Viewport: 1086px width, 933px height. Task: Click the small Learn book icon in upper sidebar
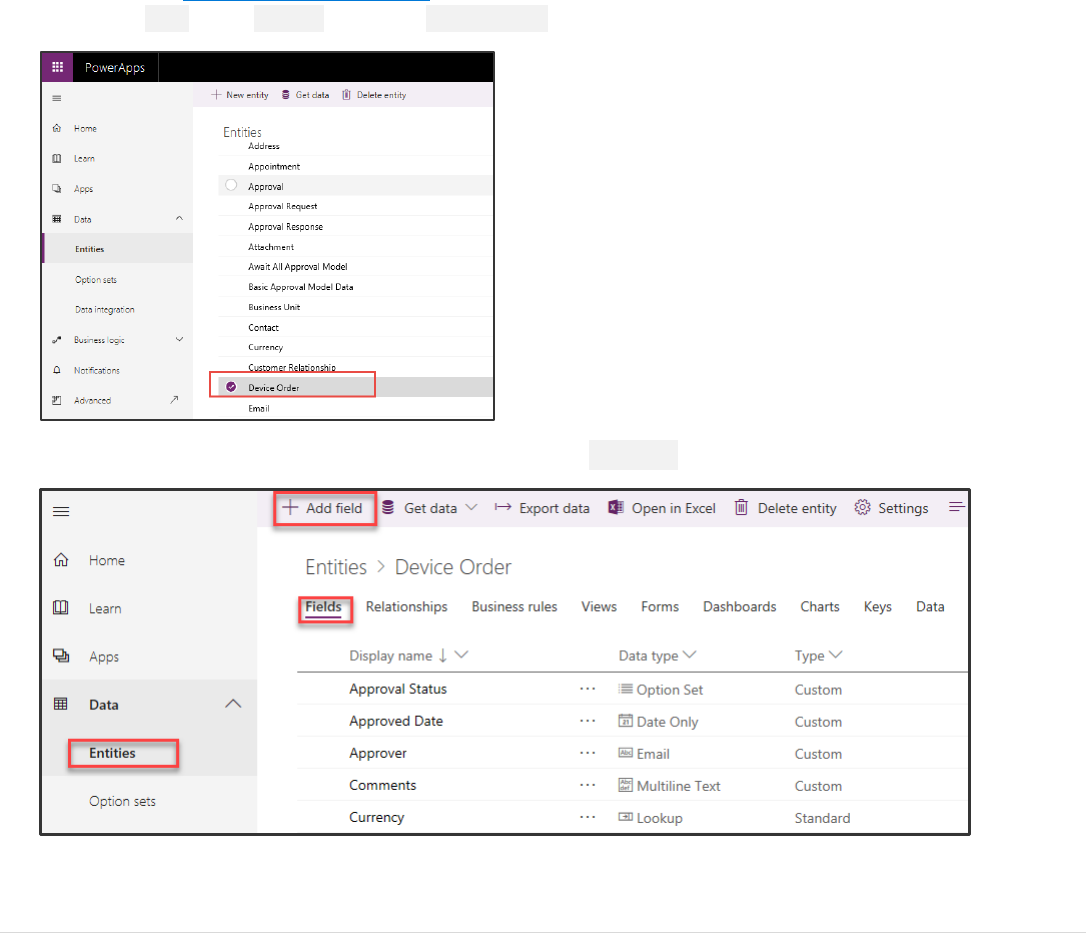(57, 159)
